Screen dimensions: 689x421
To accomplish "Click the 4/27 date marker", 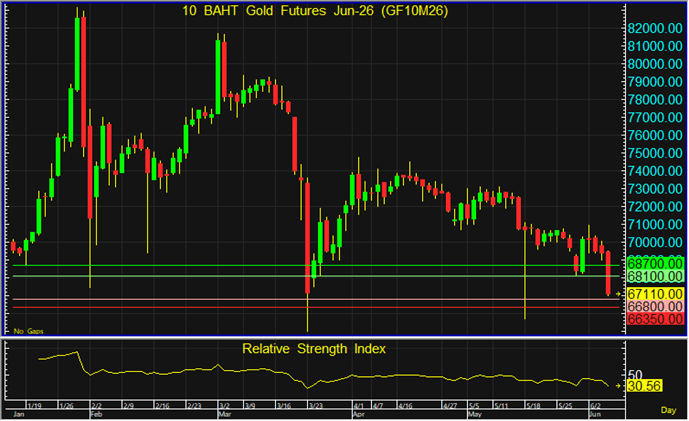I will click(450, 406).
